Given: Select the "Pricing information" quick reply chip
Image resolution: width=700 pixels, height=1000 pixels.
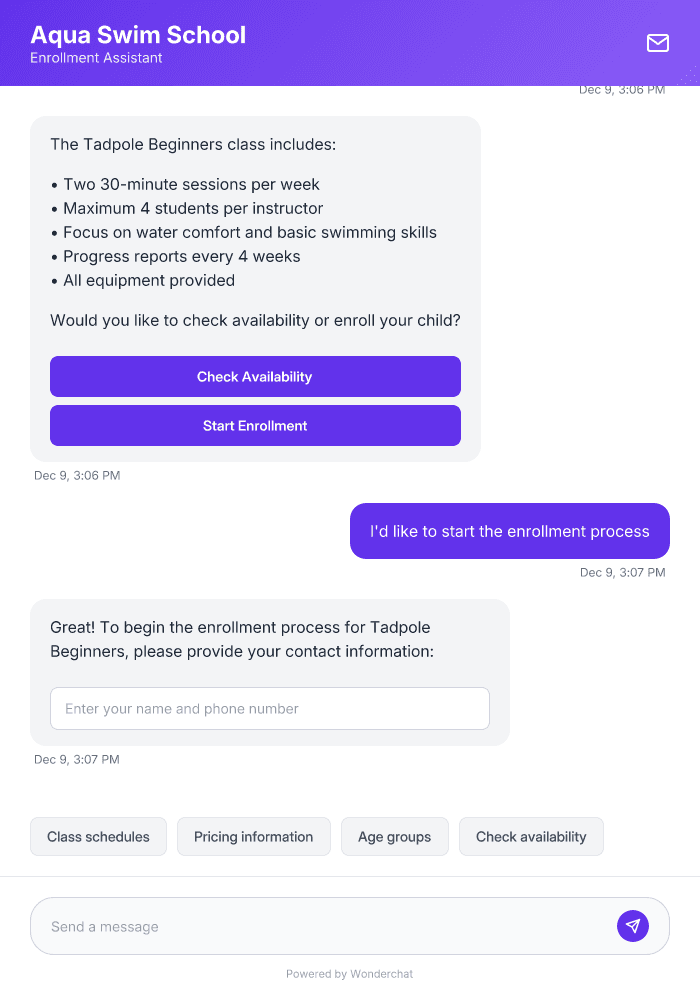Looking at the screenshot, I should tap(253, 836).
